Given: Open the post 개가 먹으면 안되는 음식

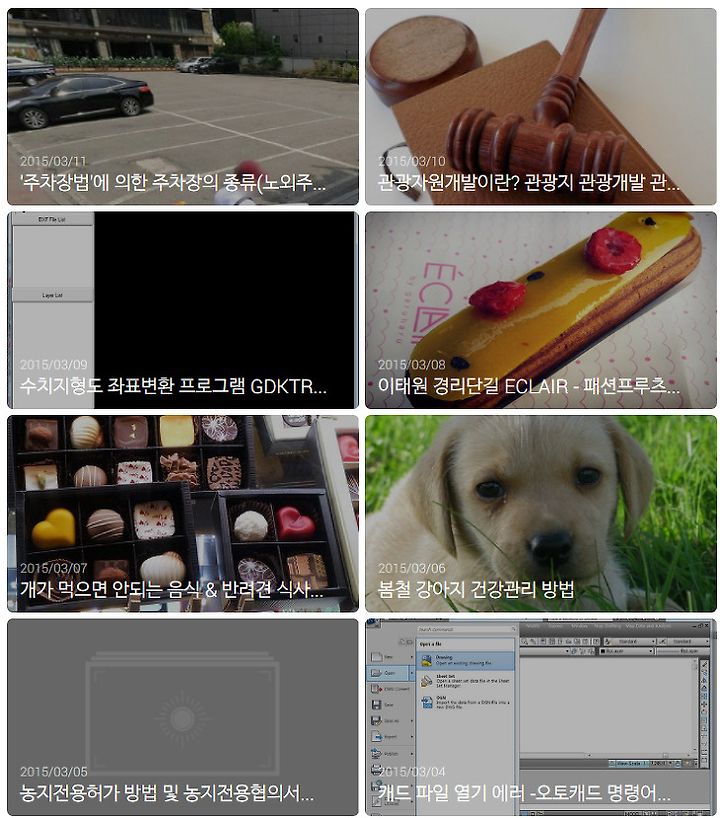Looking at the screenshot, I should pos(172,590).
